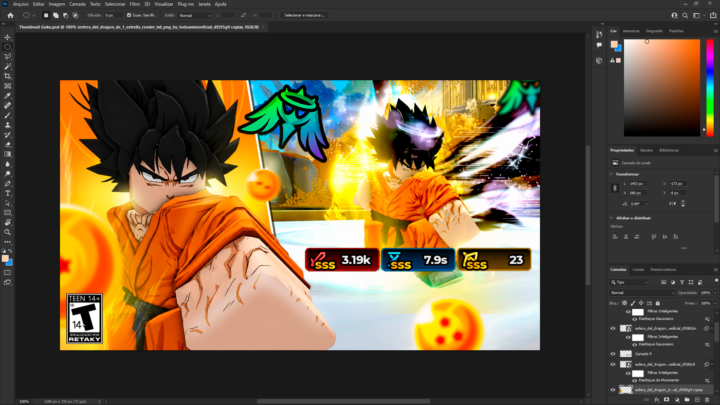720x405 pixels.
Task: Select the Elliptical Marquee tool in toolbar
Action: coord(7,47)
